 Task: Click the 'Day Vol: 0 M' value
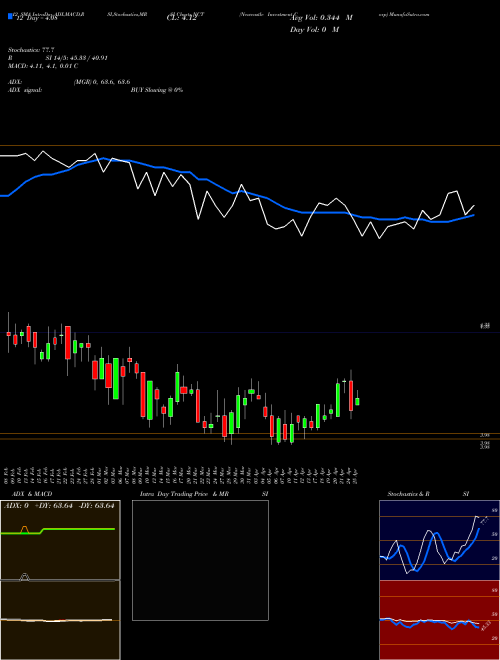(314, 30)
